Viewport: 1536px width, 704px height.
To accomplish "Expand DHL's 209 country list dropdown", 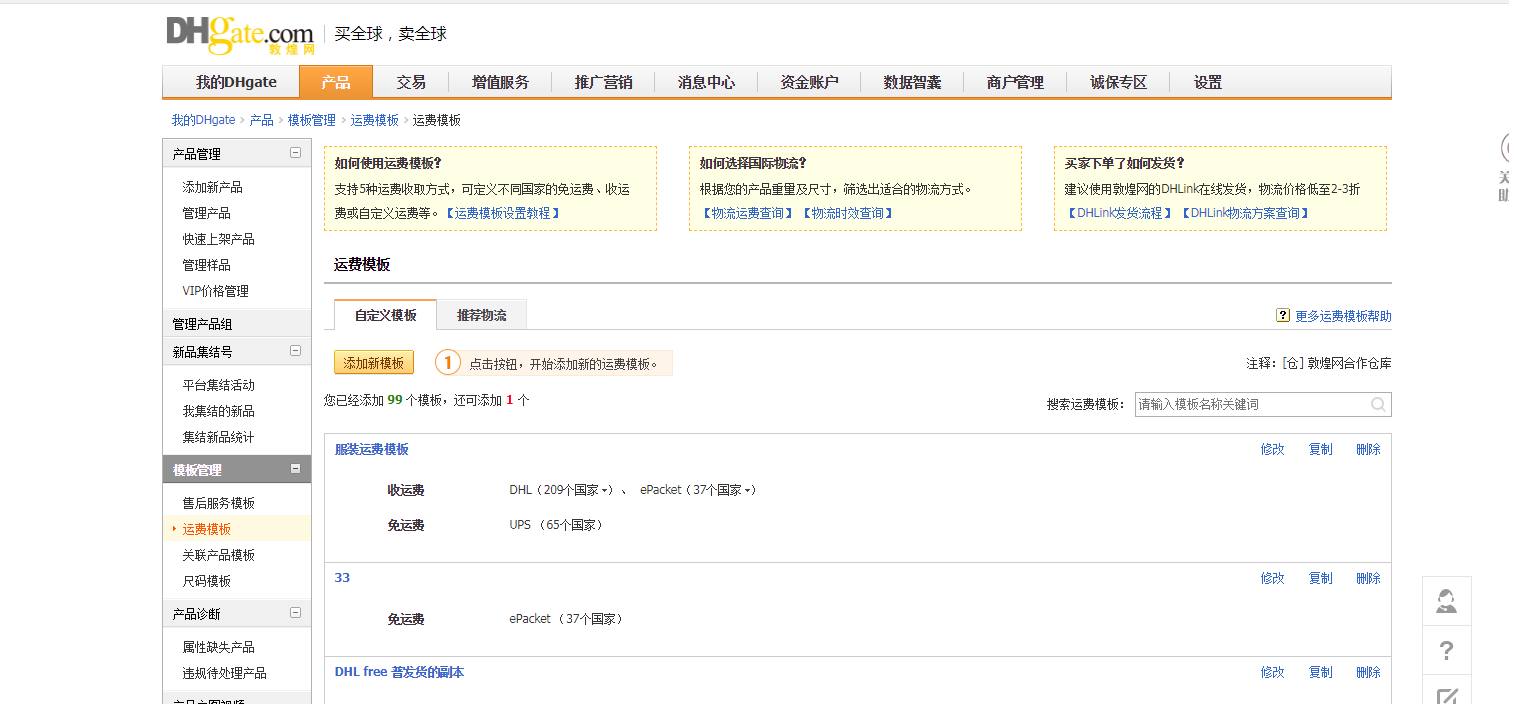I will (606, 490).
